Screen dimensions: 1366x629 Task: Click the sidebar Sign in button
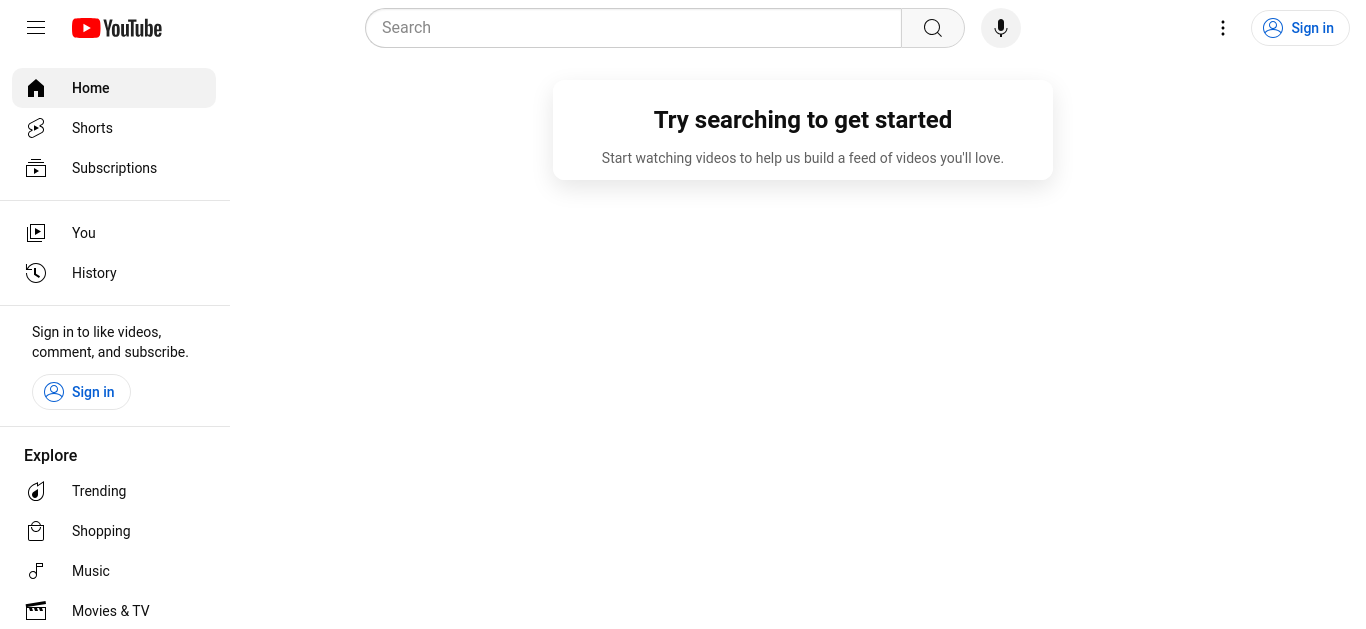[x=81, y=392]
